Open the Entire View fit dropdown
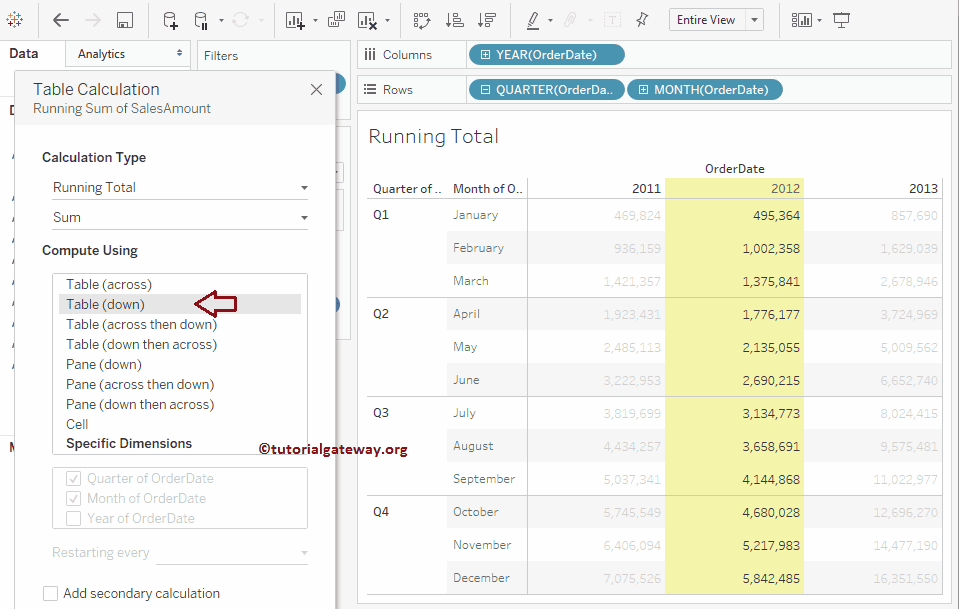This screenshot has height=609, width=959. pyautogui.click(x=716, y=20)
